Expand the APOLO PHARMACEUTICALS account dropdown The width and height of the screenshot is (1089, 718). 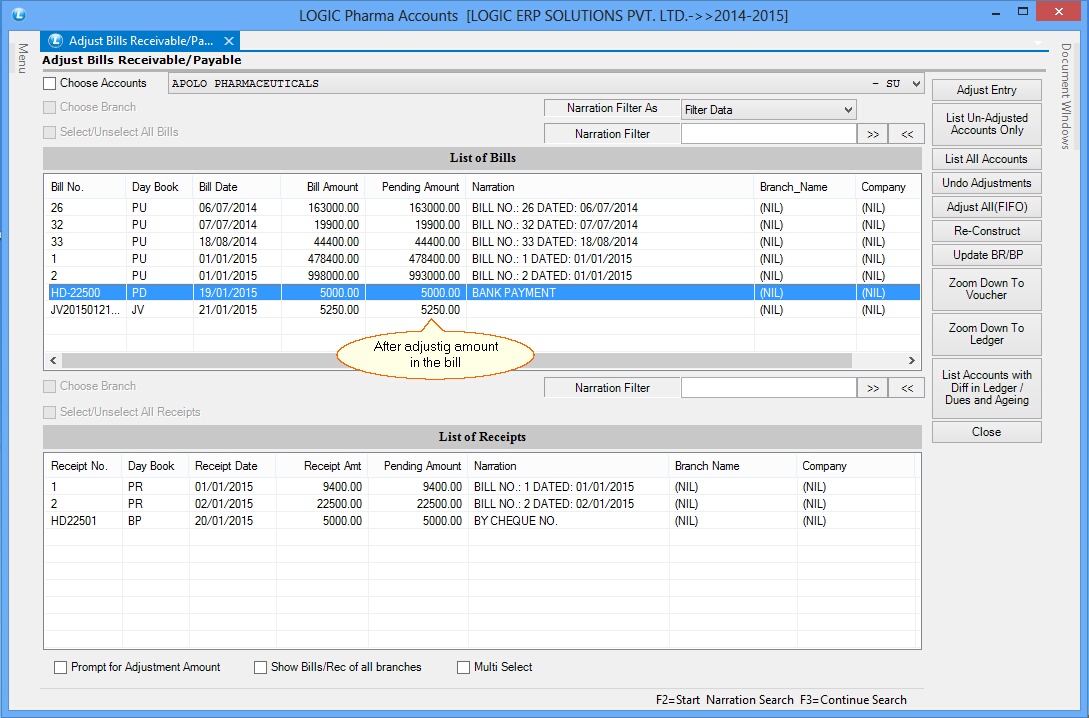tap(916, 83)
